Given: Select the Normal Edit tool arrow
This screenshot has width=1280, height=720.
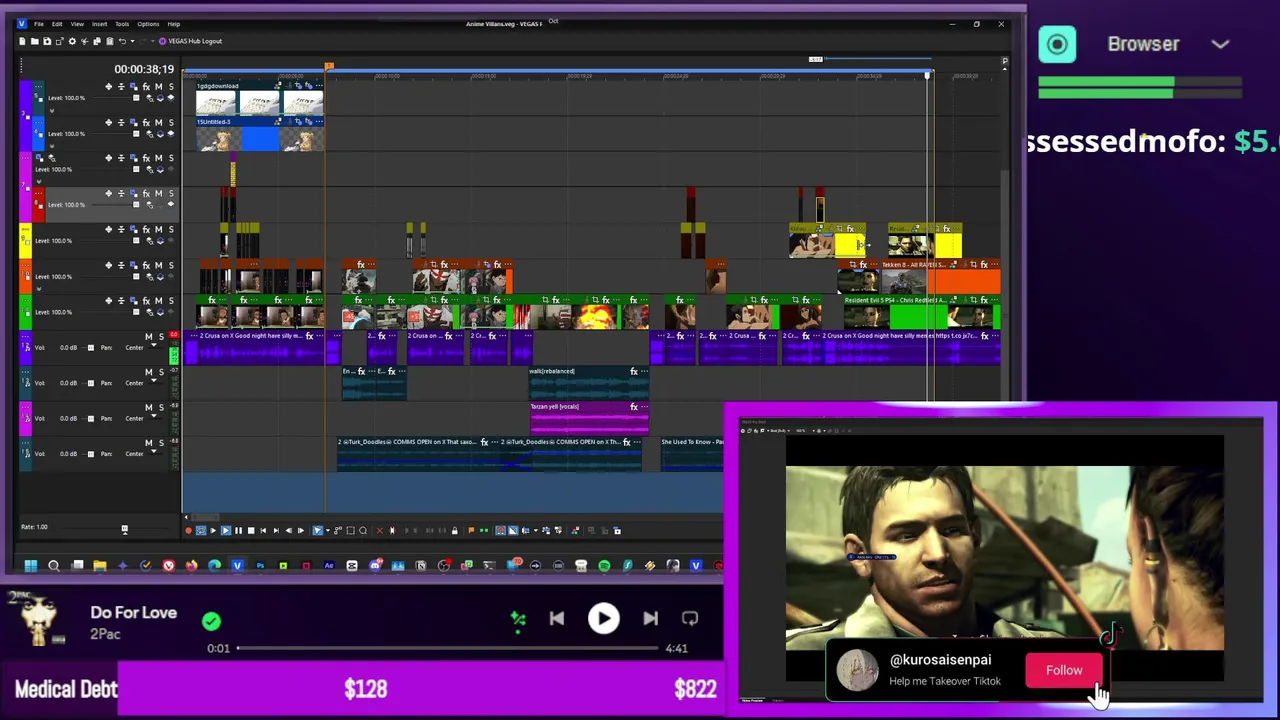Looking at the screenshot, I should (x=317, y=530).
